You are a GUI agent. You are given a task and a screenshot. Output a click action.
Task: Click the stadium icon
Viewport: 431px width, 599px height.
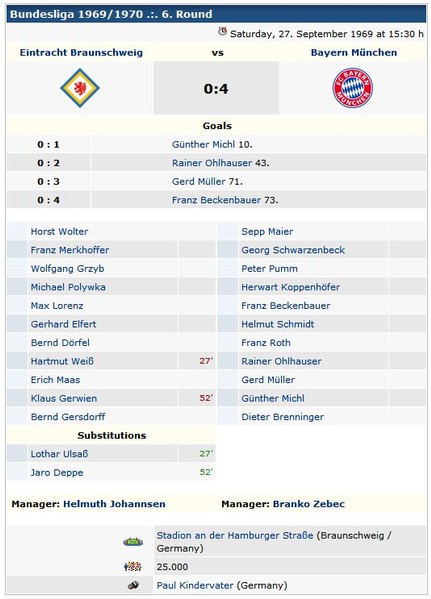tap(133, 542)
